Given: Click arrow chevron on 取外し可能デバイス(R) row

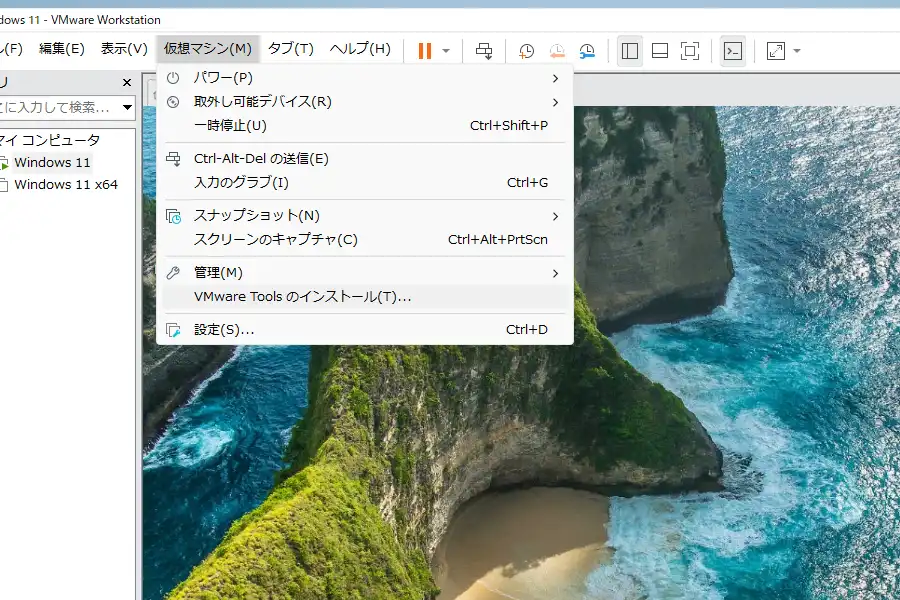Looking at the screenshot, I should point(555,102).
